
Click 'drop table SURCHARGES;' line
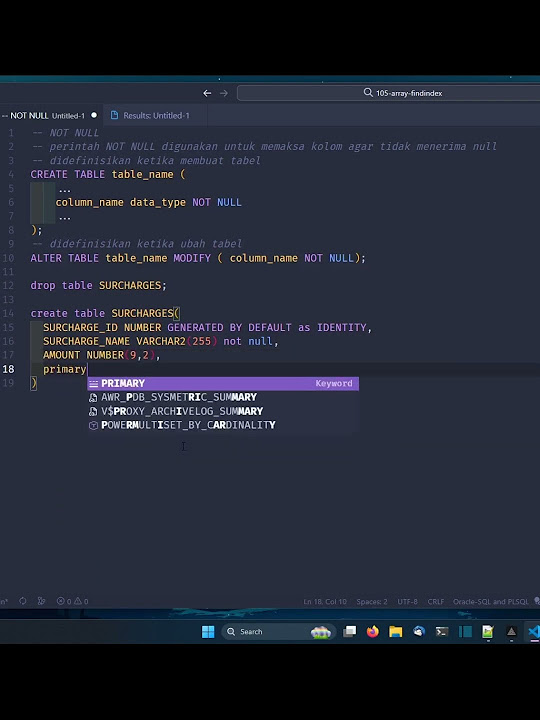(x=98, y=286)
